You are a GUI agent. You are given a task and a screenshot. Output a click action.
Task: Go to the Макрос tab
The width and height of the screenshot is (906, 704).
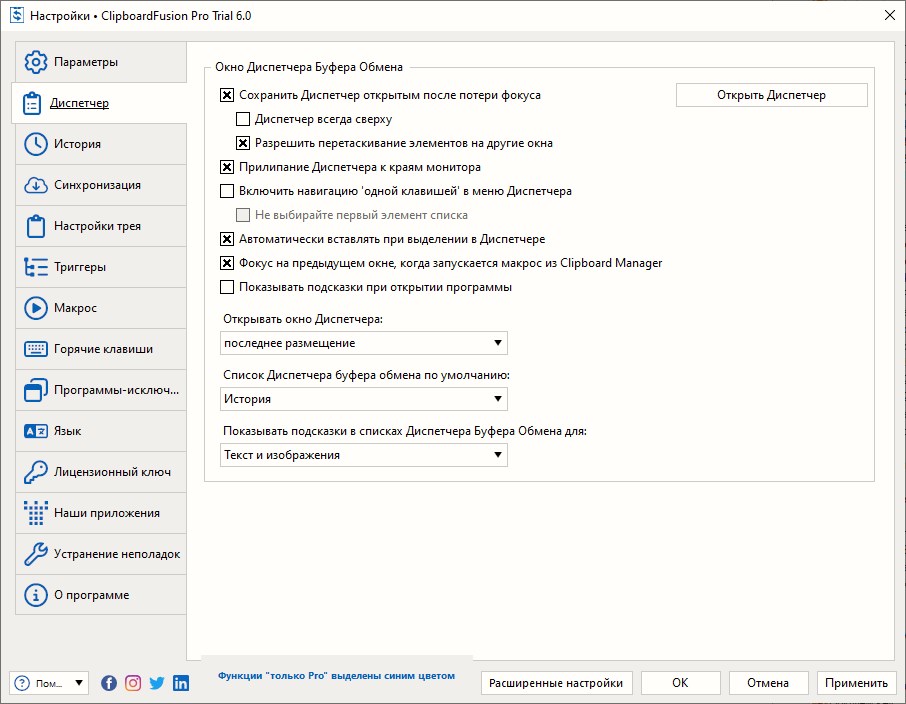101,308
